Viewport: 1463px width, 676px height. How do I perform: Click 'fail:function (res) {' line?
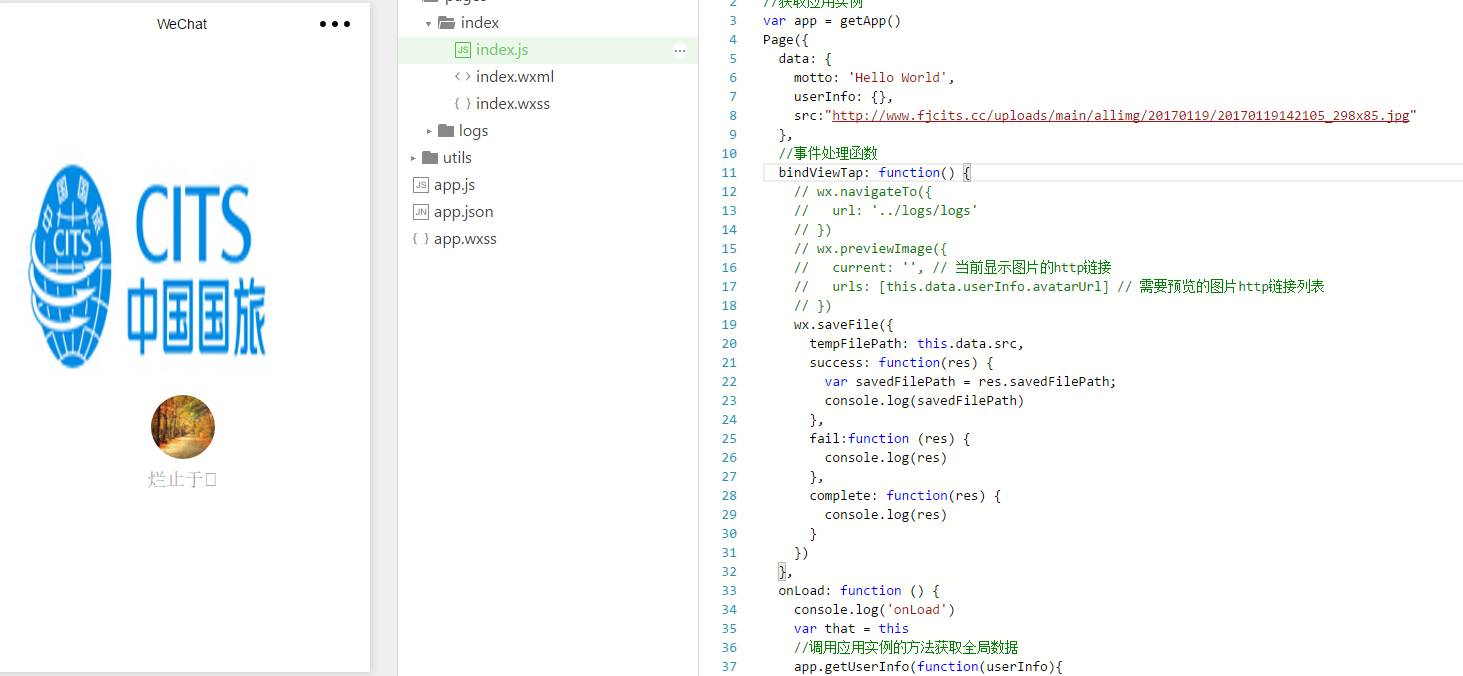[890, 438]
